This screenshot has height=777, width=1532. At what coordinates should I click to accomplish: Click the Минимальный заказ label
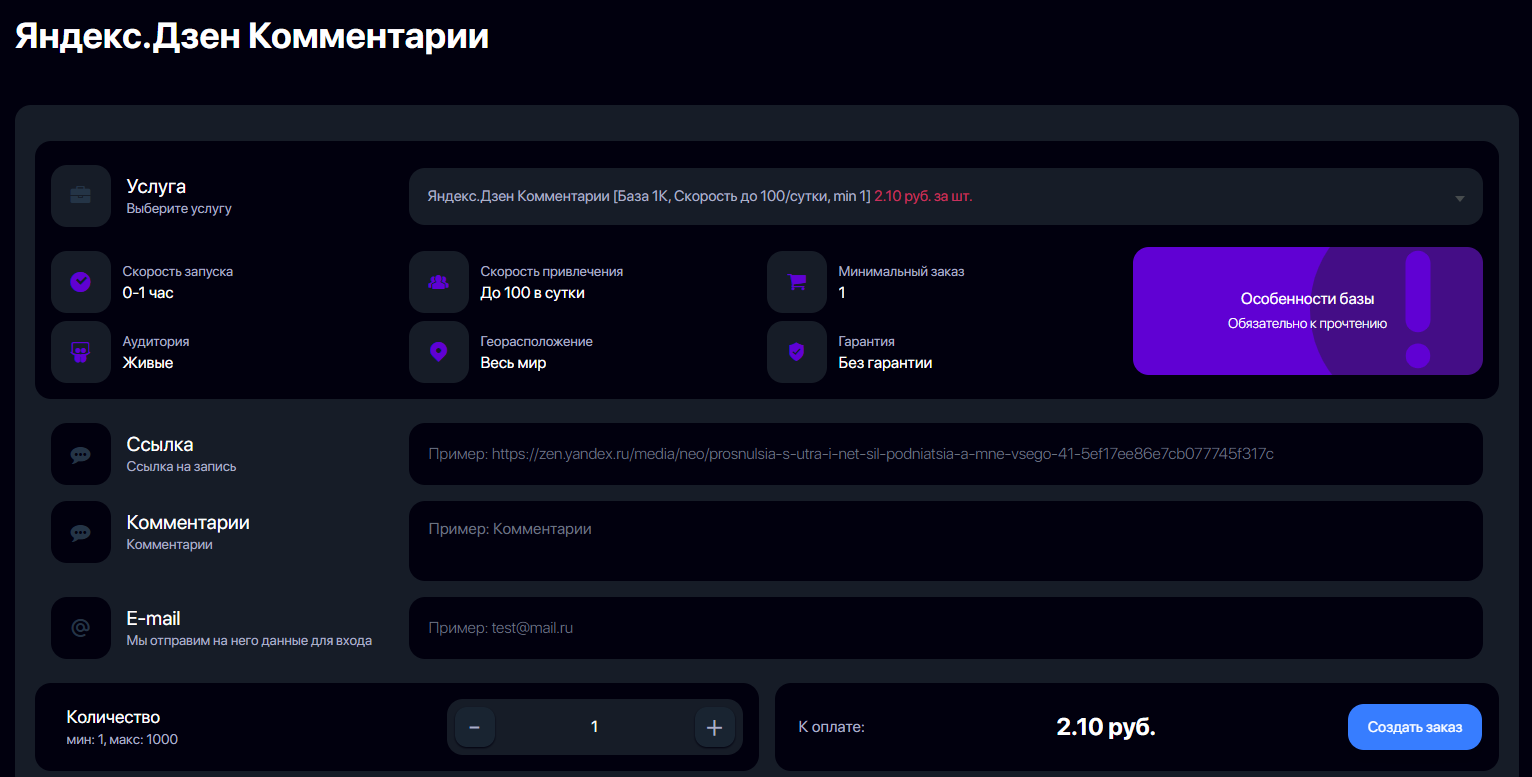click(902, 271)
